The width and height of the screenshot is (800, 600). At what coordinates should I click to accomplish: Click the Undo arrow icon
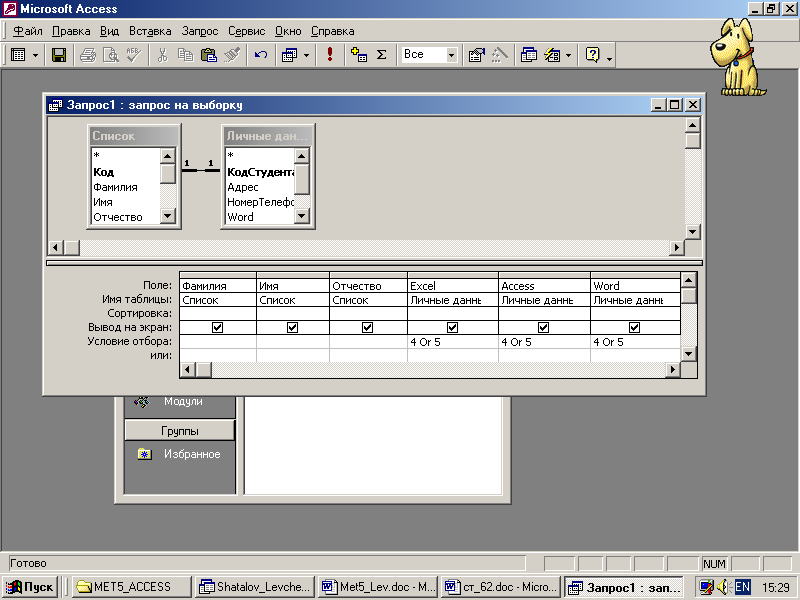(261, 55)
